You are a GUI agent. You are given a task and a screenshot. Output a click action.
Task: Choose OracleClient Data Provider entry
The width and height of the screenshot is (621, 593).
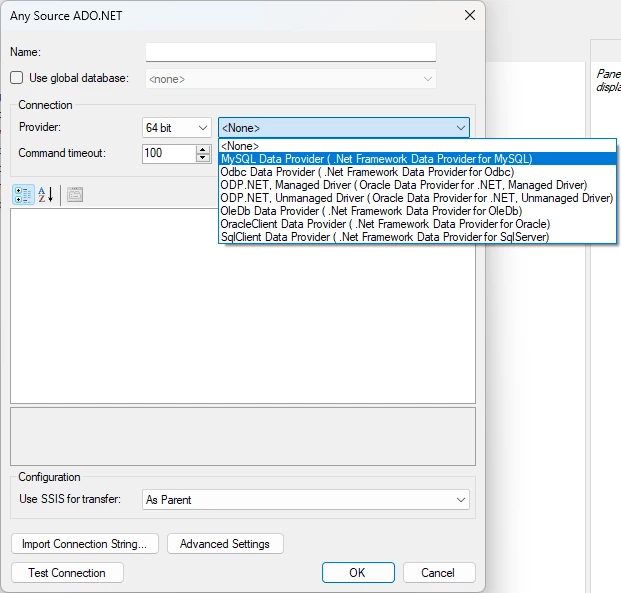pos(417,224)
